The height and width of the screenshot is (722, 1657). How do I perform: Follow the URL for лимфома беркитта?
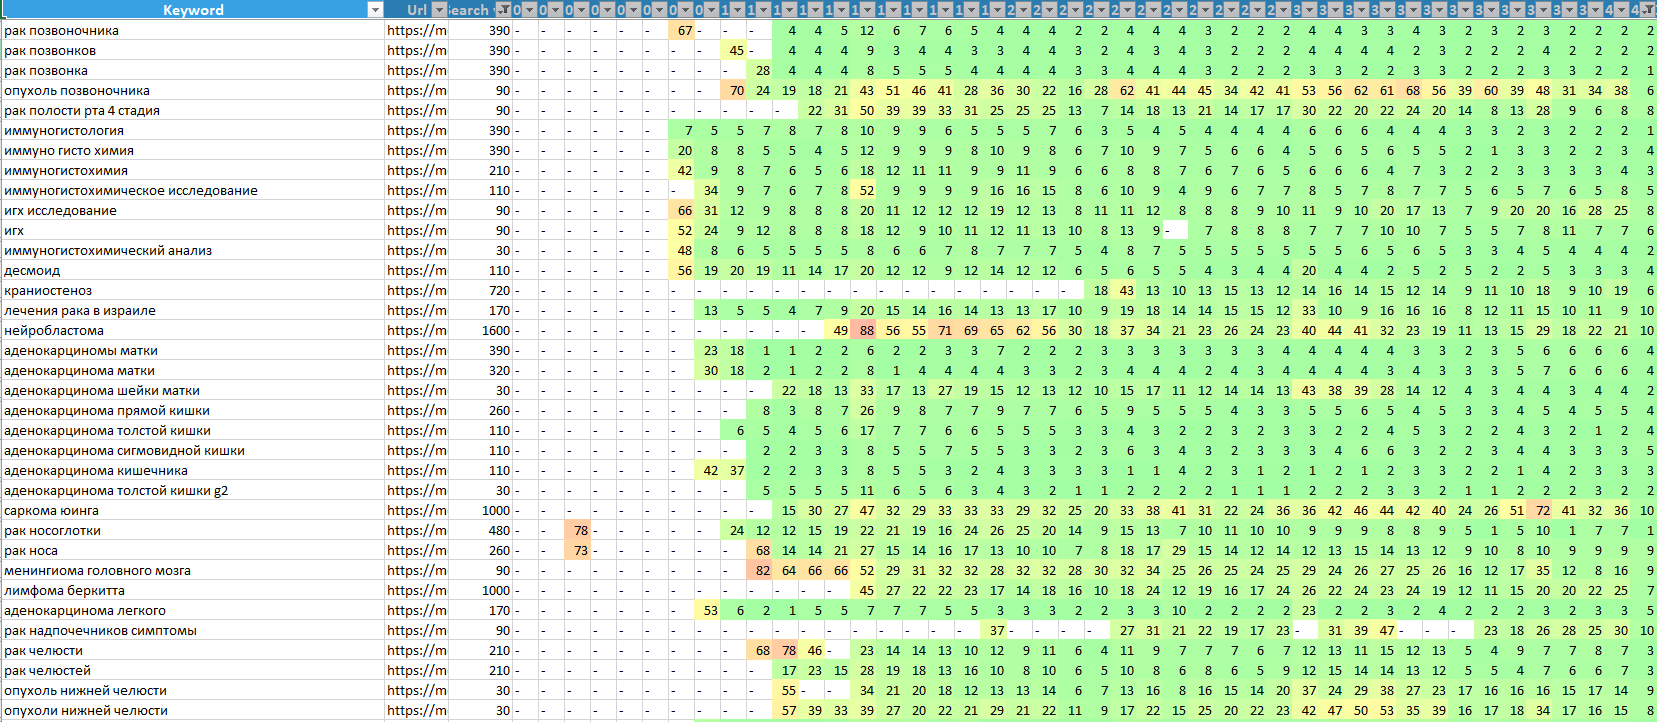(x=417, y=591)
